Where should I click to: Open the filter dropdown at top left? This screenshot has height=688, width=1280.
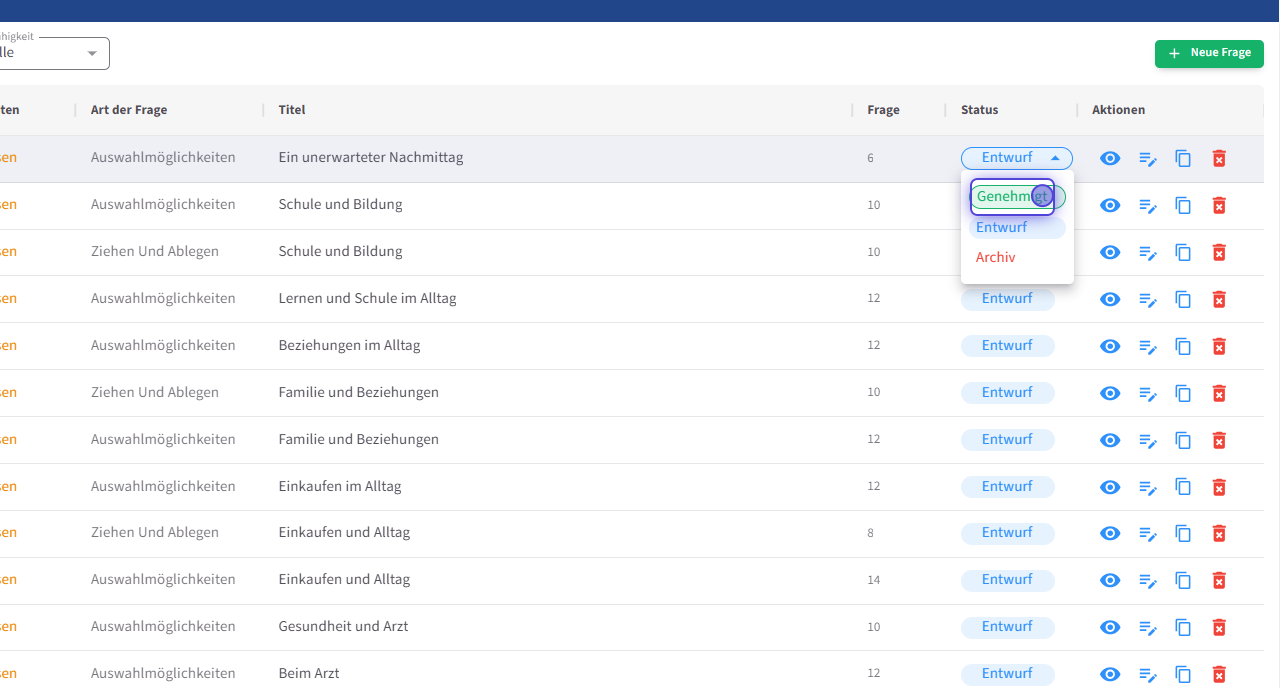(x=55, y=53)
